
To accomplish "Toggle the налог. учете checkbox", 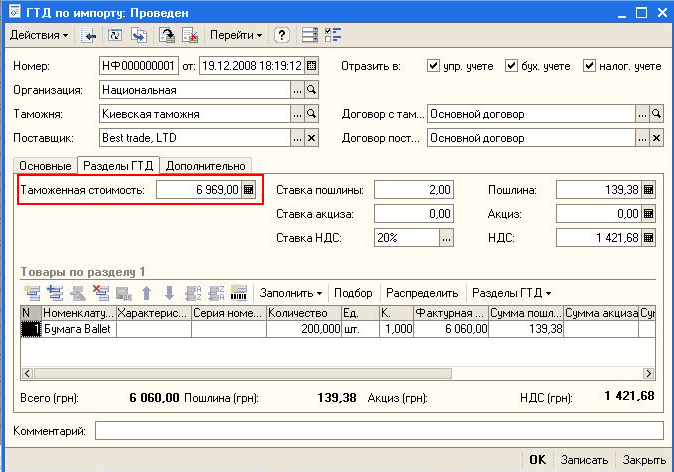I will pos(590,66).
